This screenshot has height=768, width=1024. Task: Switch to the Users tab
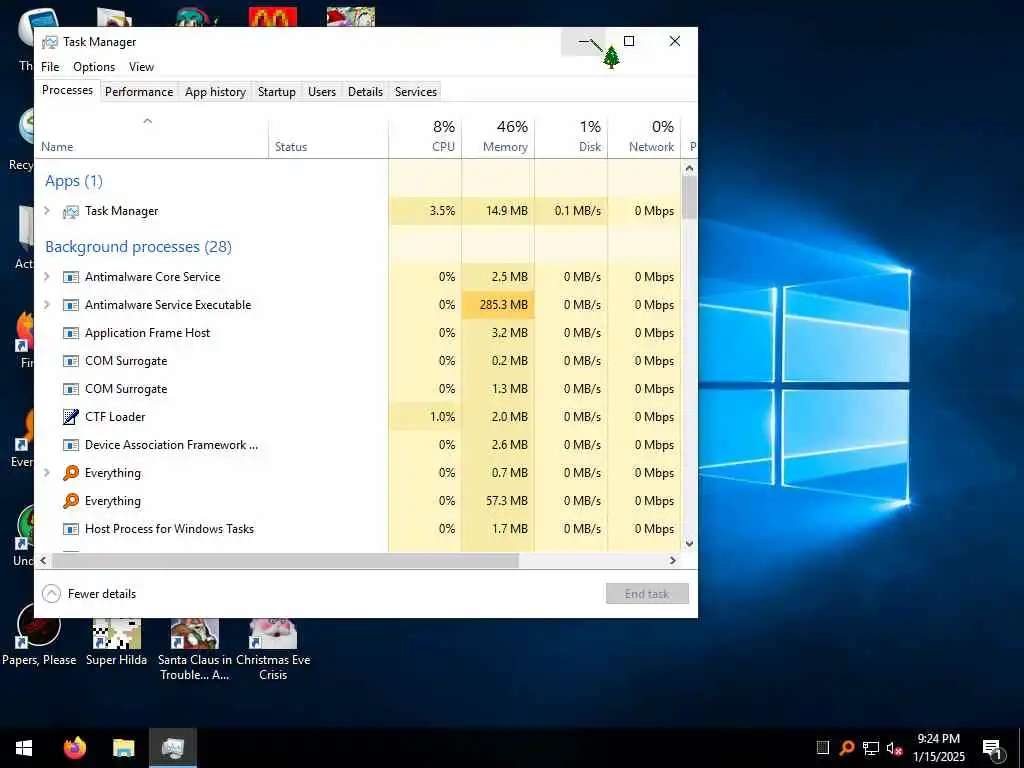(322, 92)
